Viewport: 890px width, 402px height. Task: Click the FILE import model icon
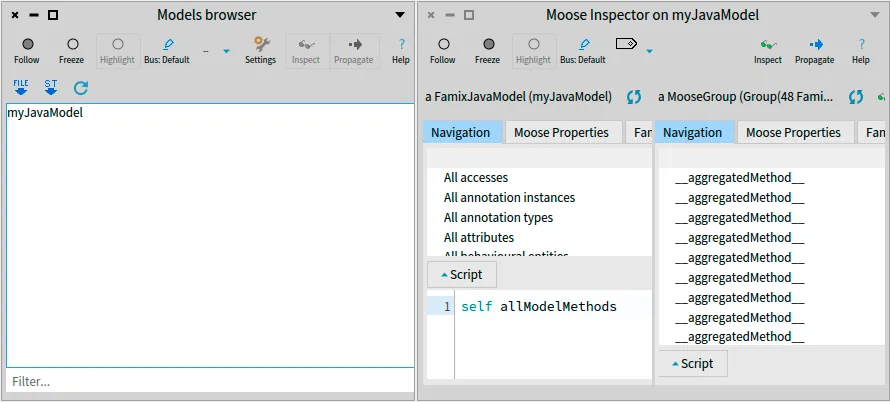tap(21, 87)
